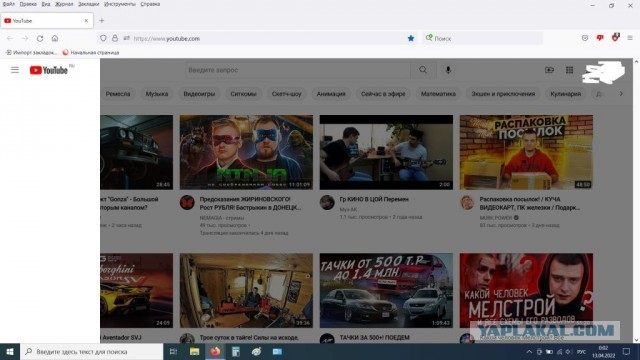Click the red extension icon with badge
This screenshot has height=360, width=640.
(615, 38)
